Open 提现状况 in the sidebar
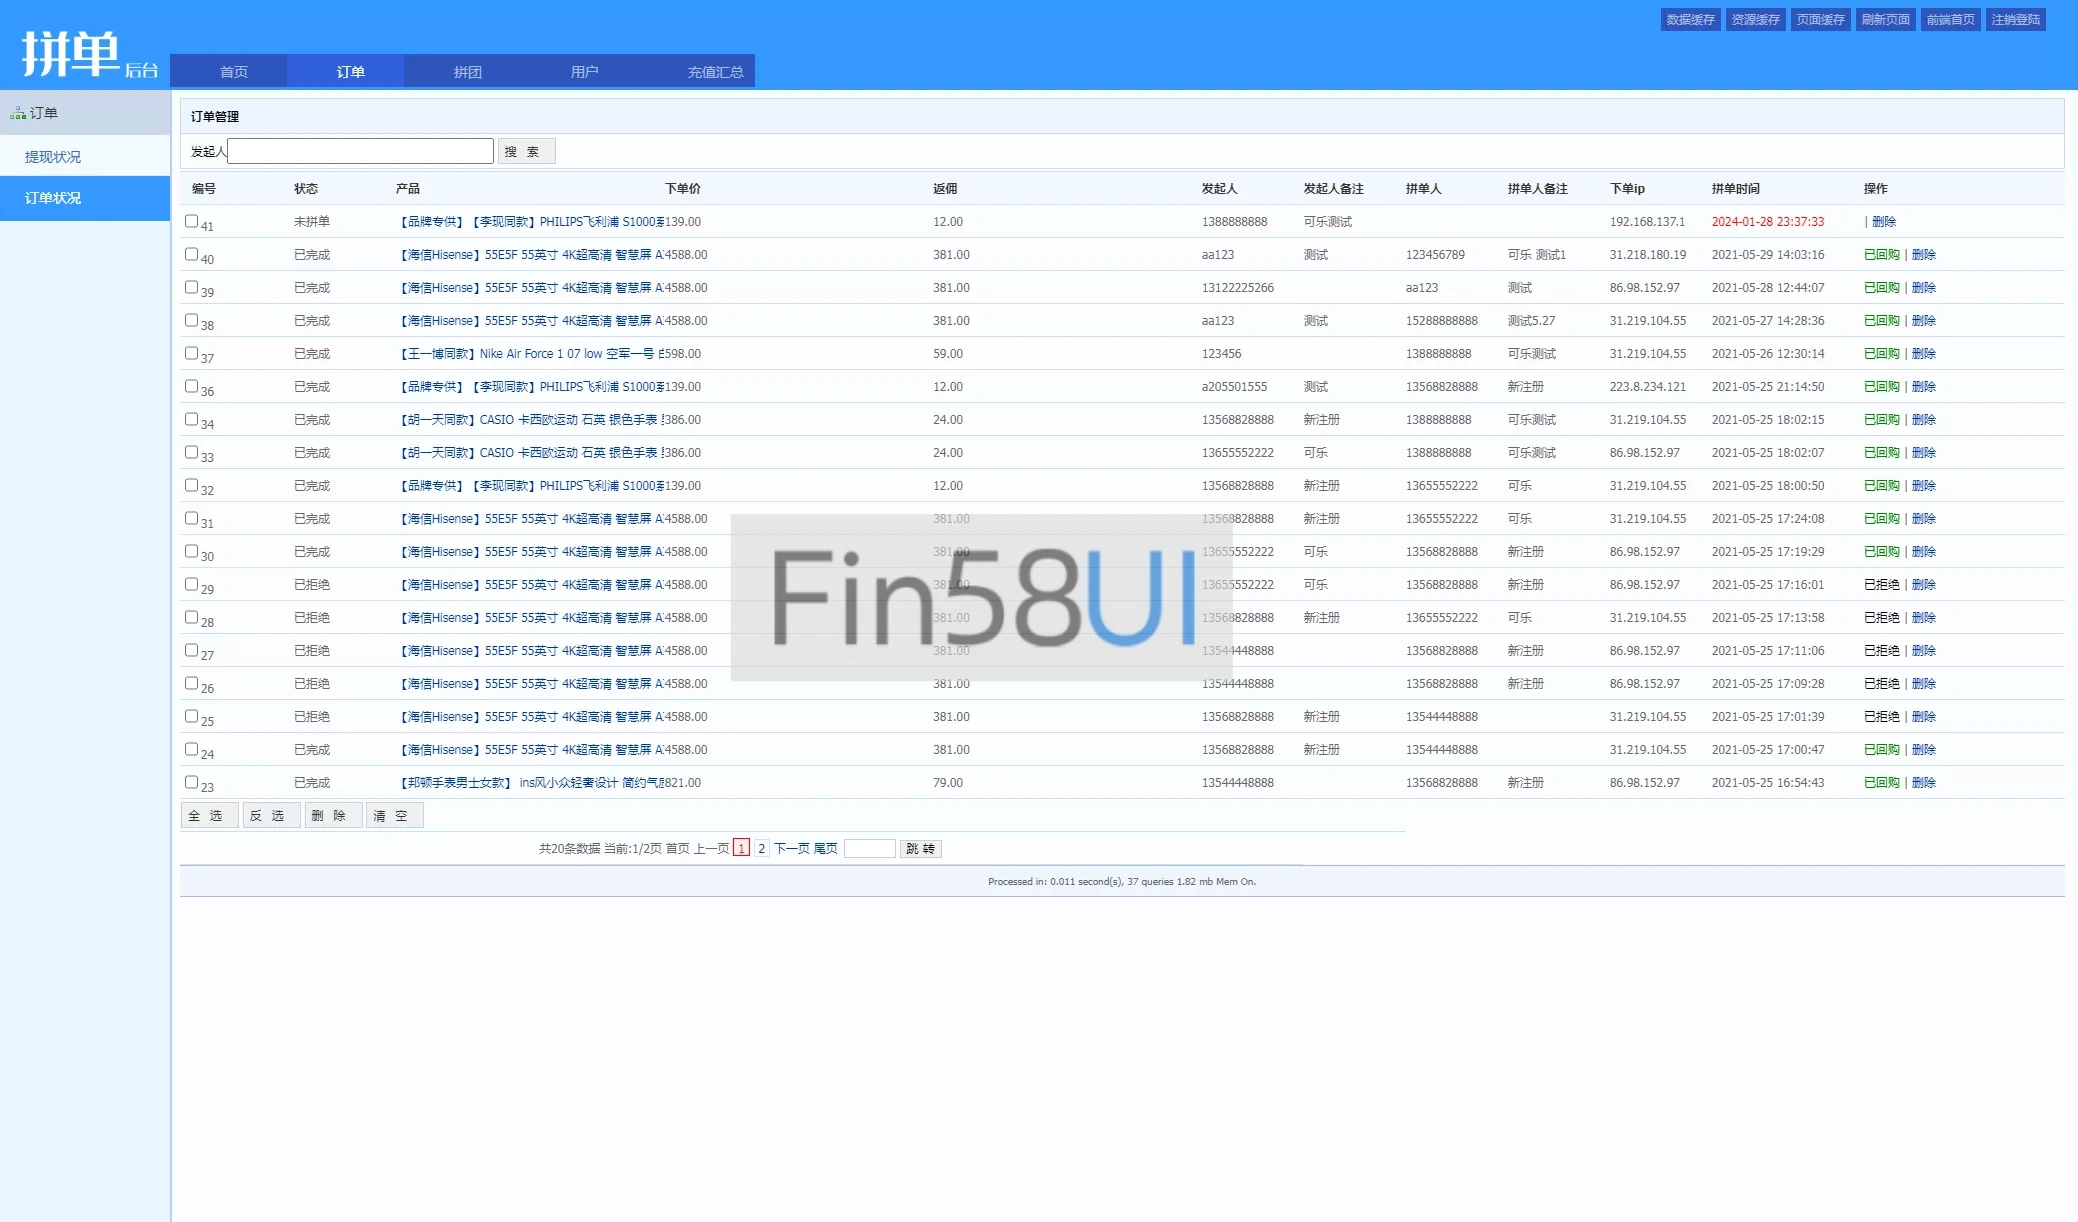The width and height of the screenshot is (2078, 1222). click(x=53, y=157)
